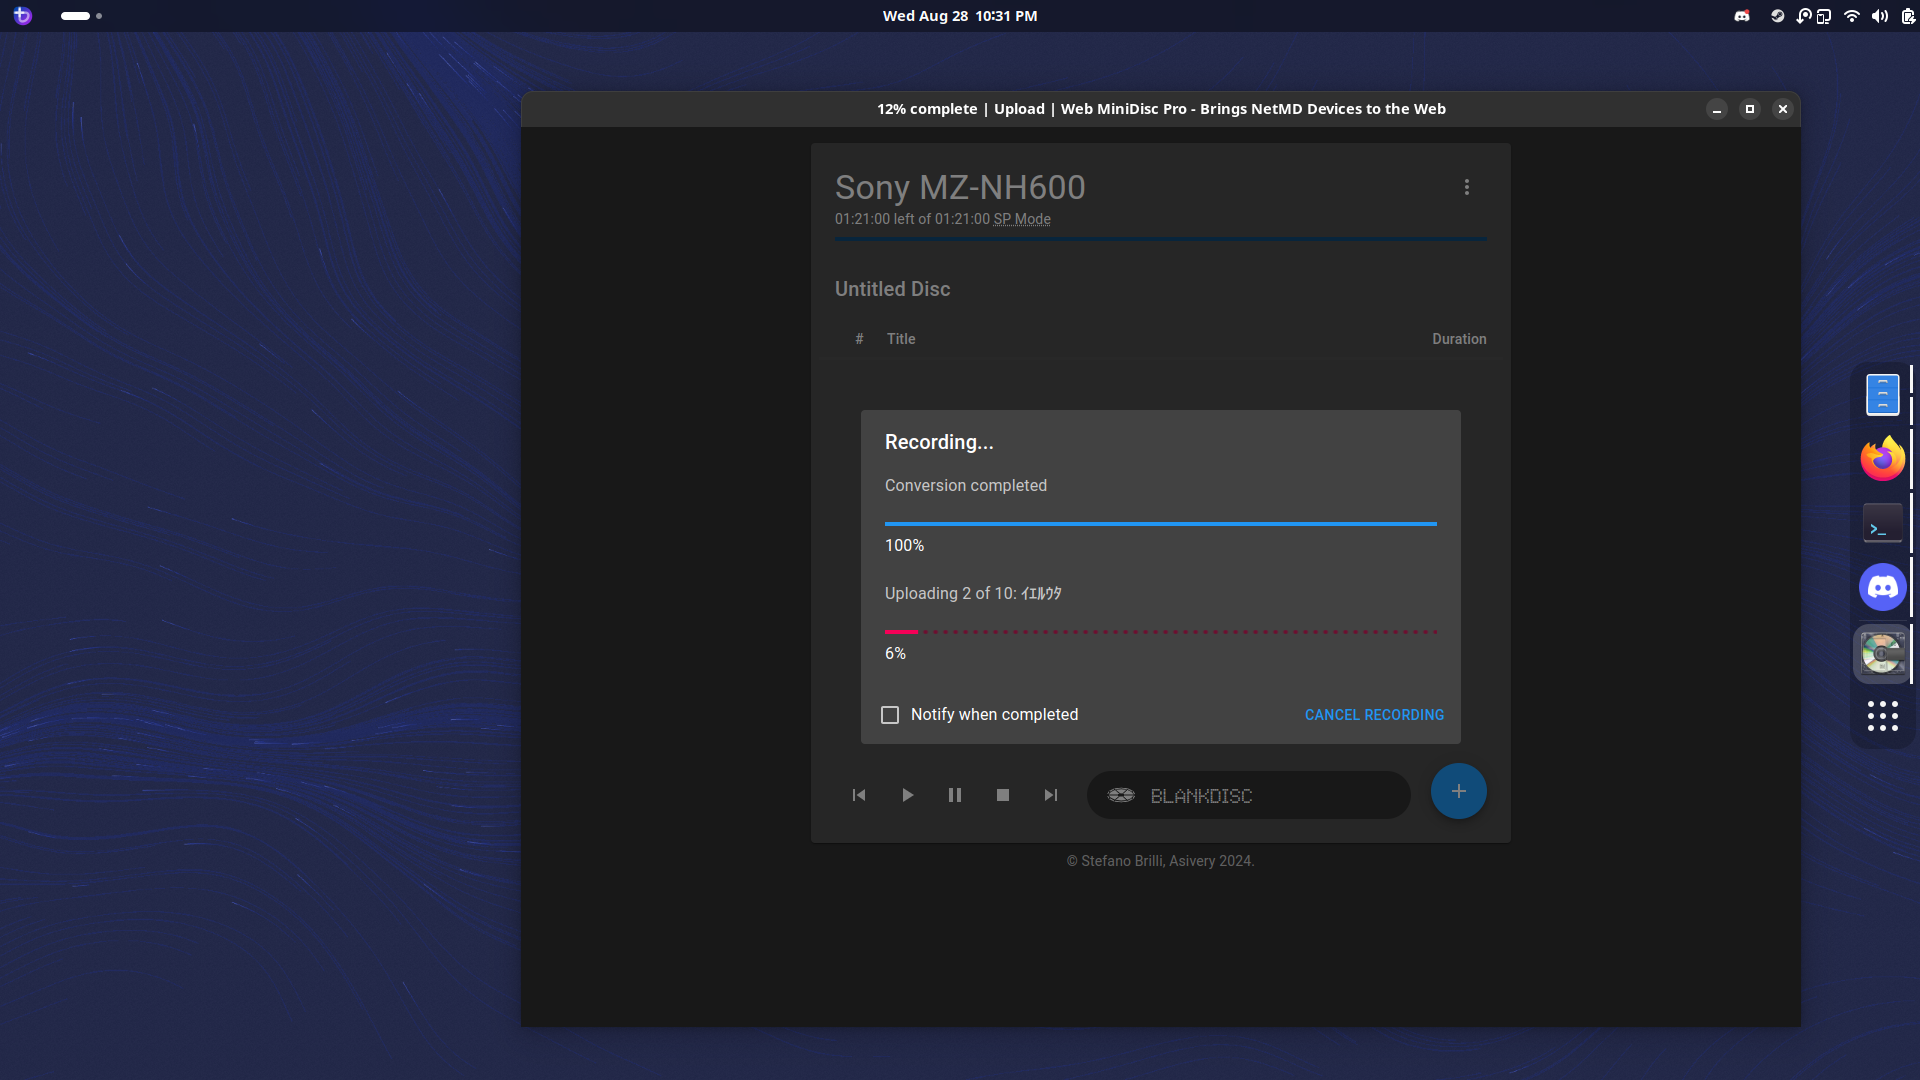Open the Files app from the dock
Image resolution: width=1920 pixels, height=1080 pixels.
tap(1881, 393)
